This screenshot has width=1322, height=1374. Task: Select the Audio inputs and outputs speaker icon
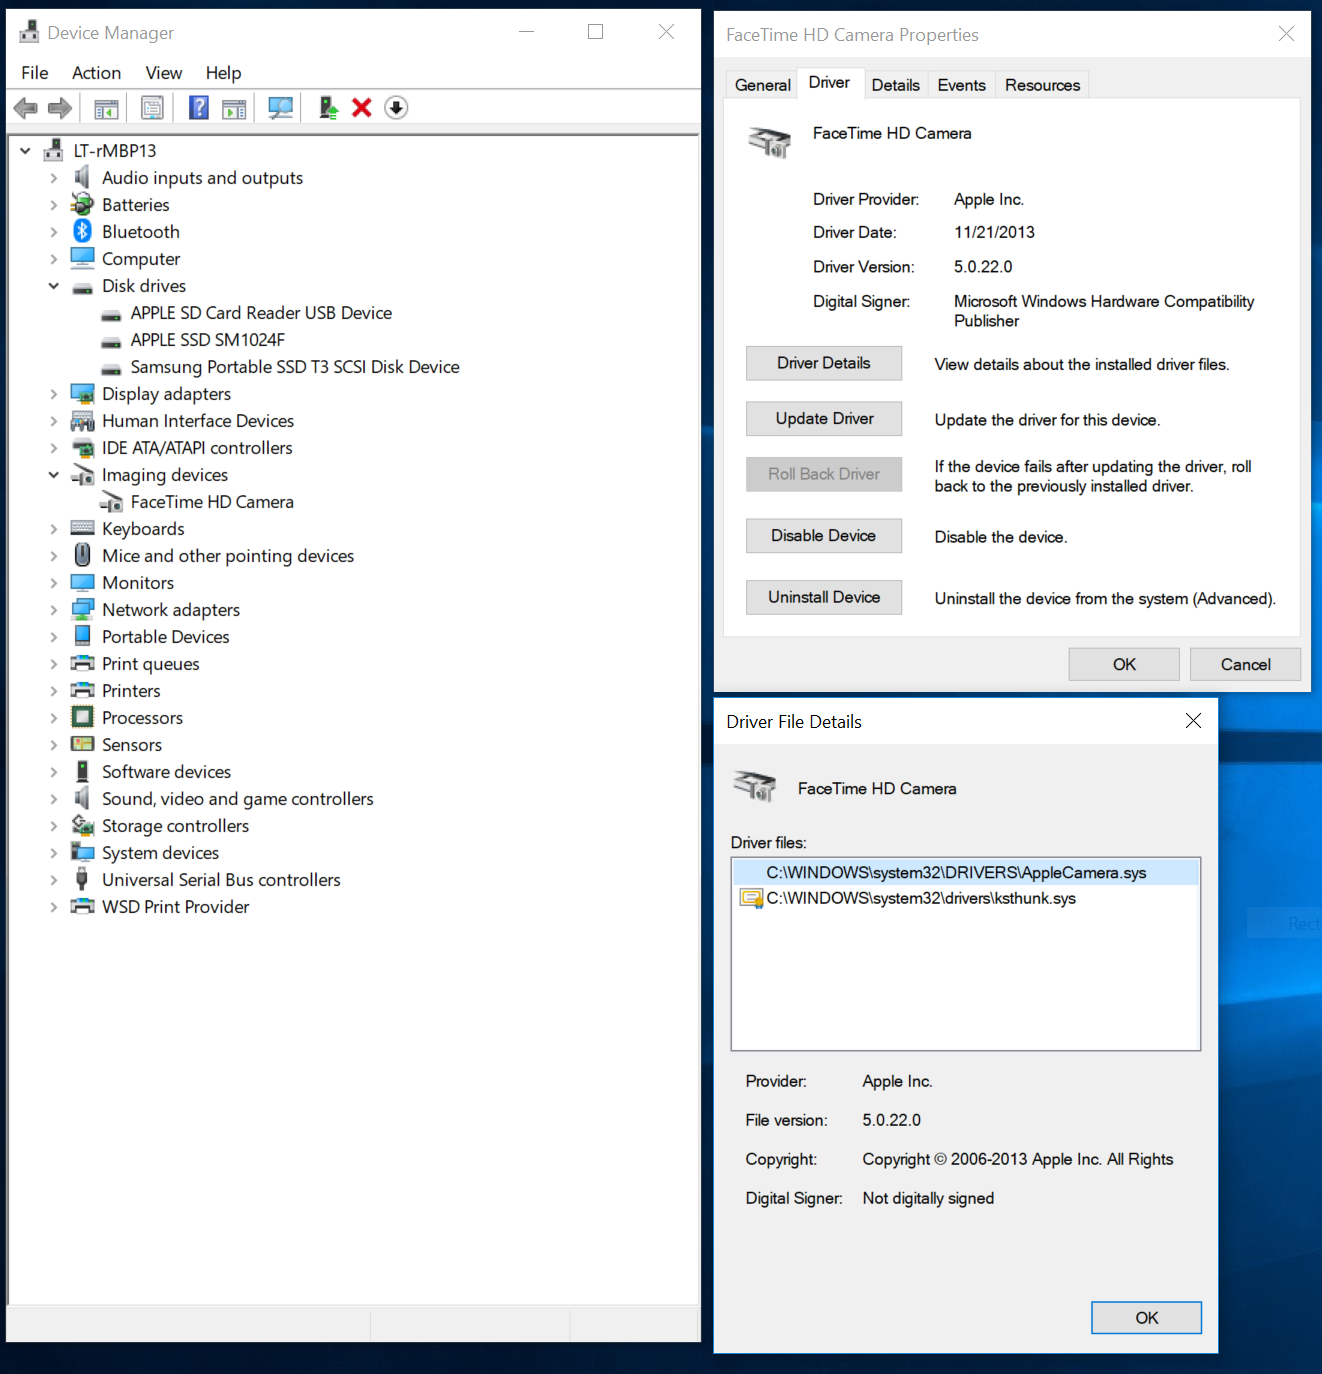tap(82, 177)
